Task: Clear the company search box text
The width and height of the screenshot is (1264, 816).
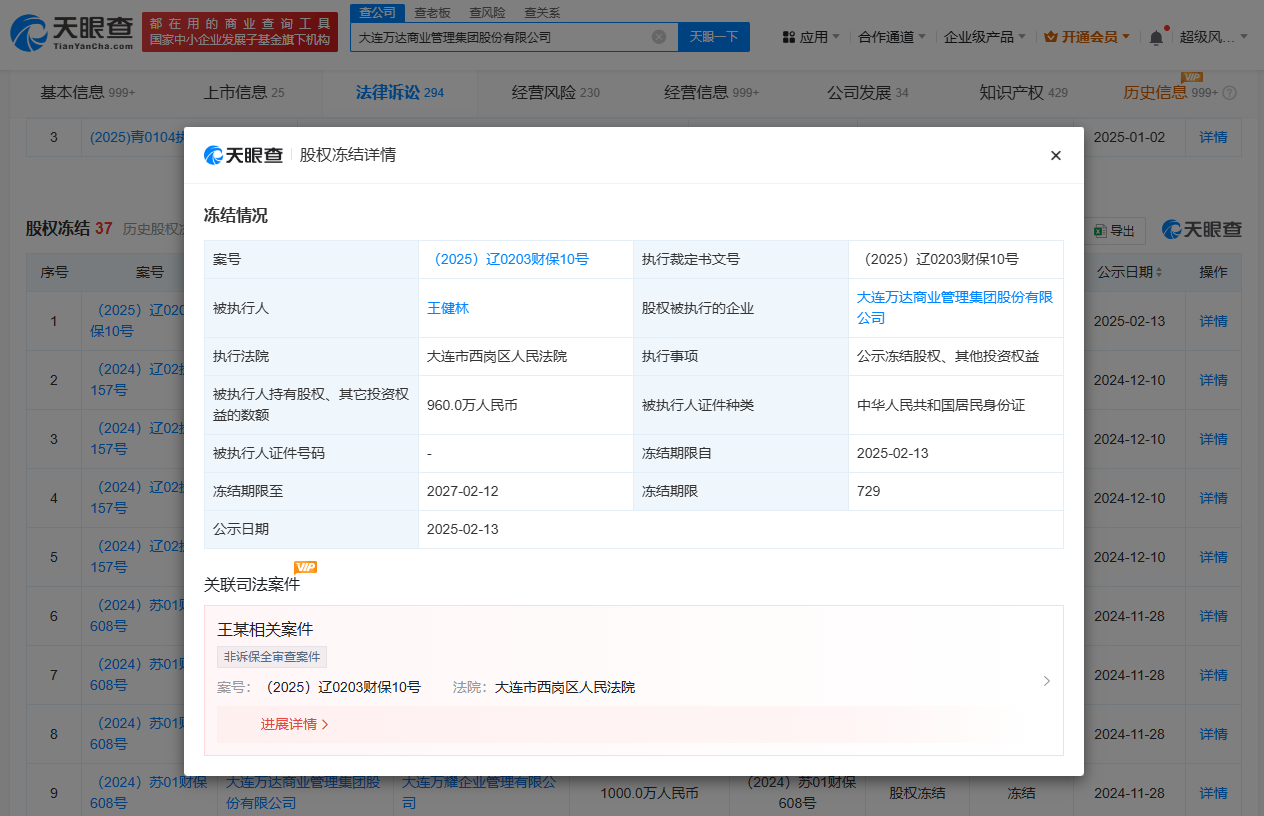Action: point(659,37)
